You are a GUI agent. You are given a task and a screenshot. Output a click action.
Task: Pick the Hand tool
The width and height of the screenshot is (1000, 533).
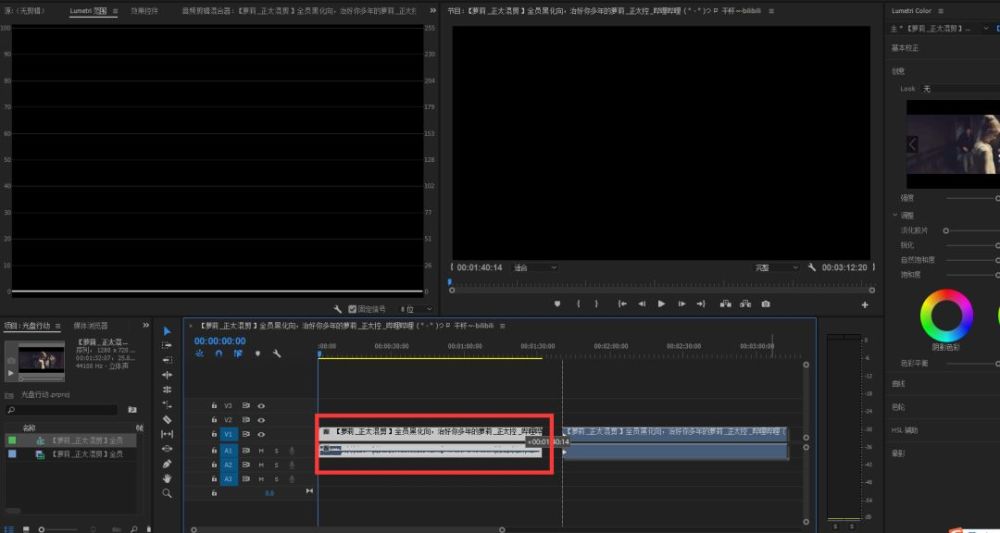(167, 478)
